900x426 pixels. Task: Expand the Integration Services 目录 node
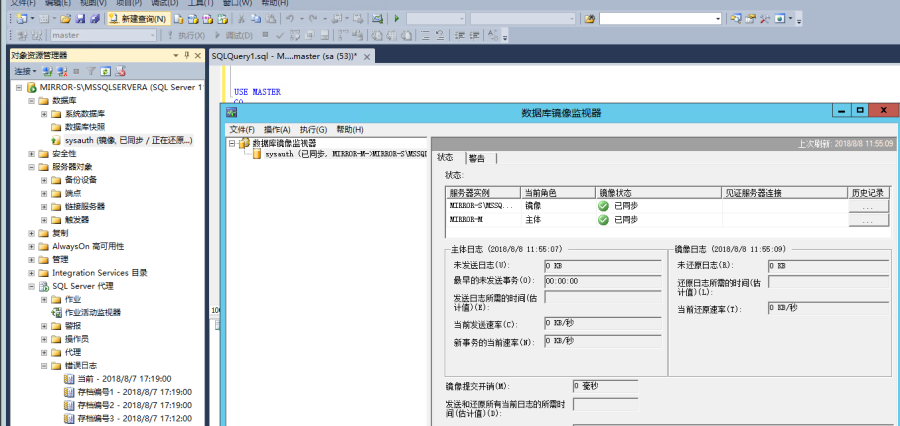coord(31,273)
